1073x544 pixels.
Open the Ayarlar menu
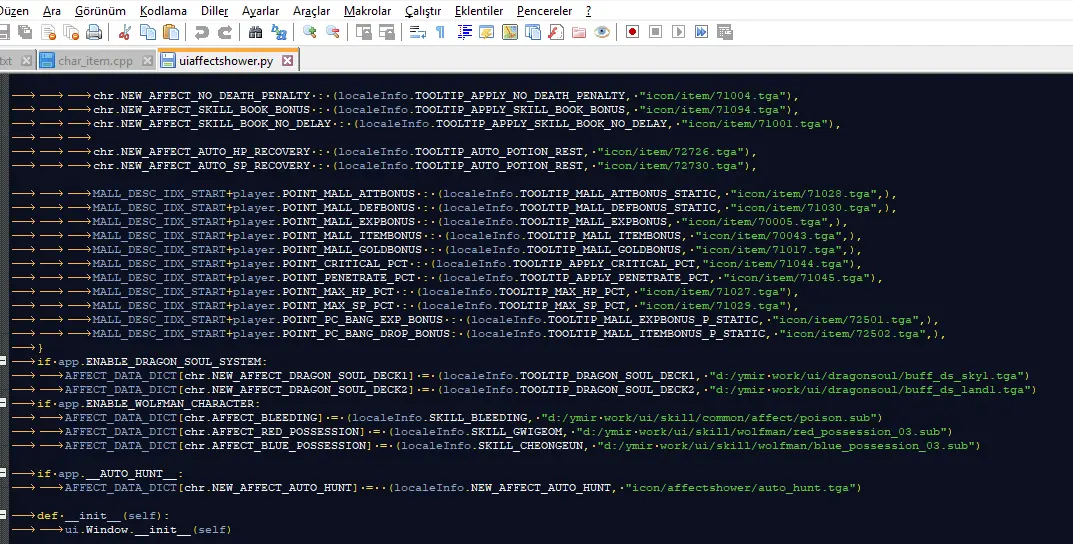[261, 11]
